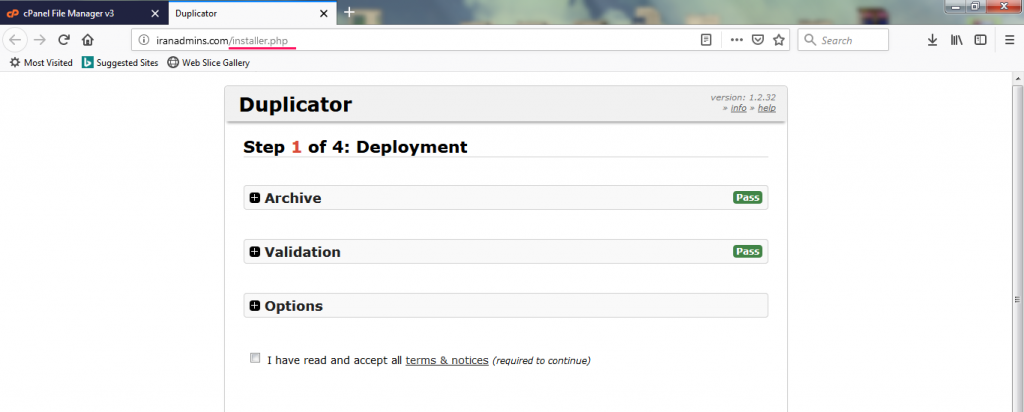Open the downloads arrow icon
The image size is (1024, 412).
coord(933,40)
